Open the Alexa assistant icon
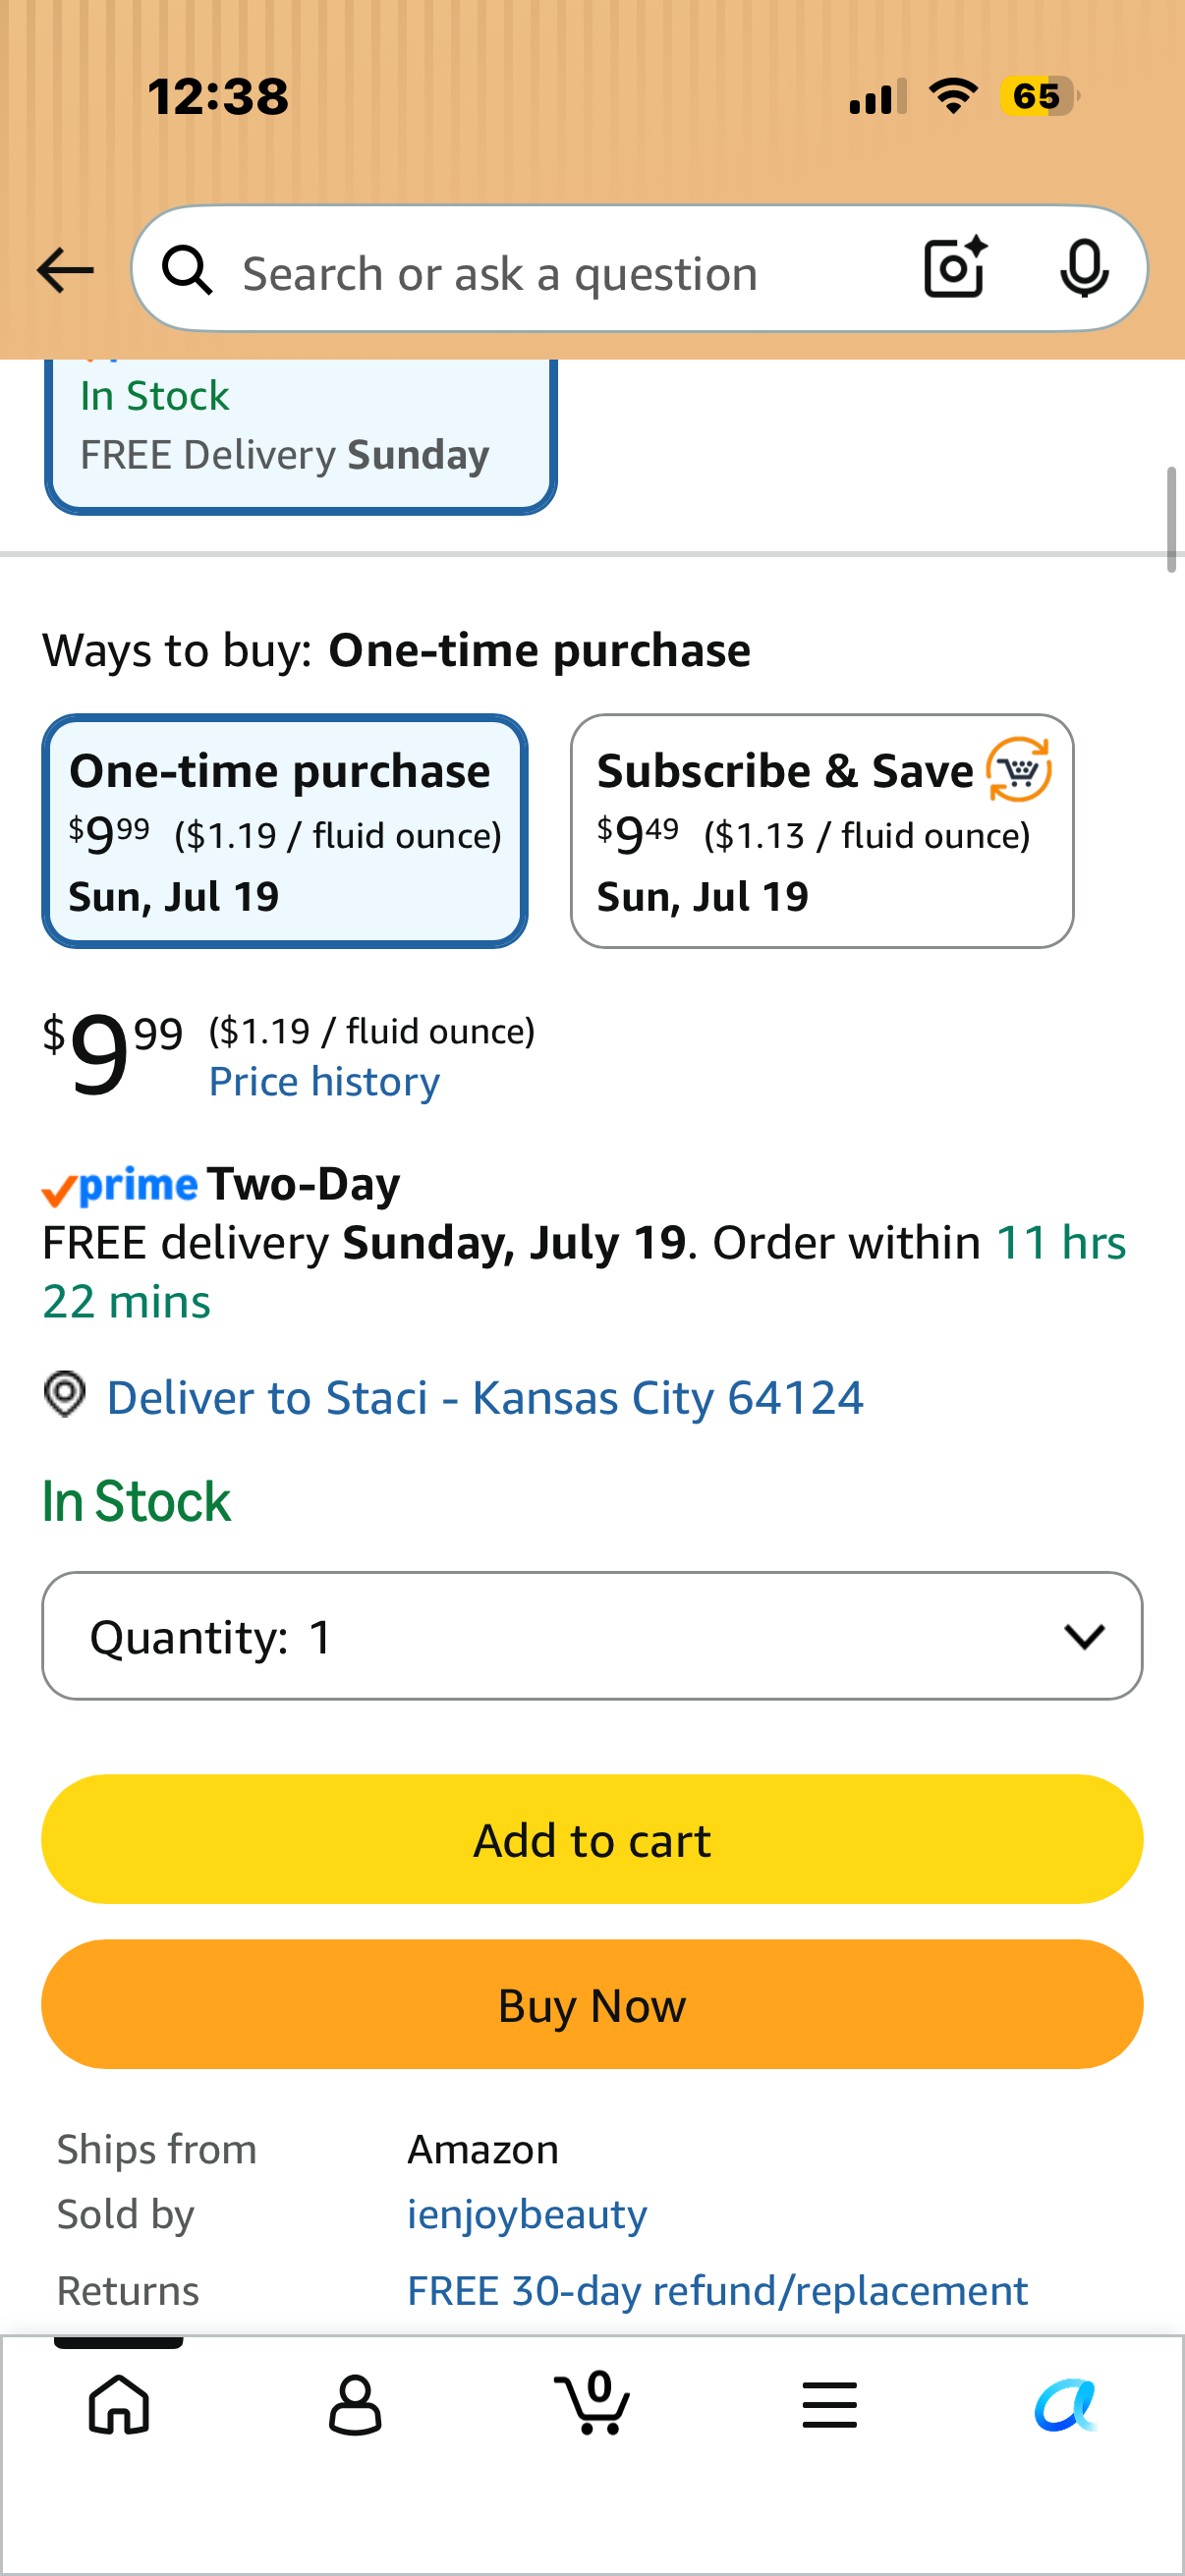 (x=1066, y=2404)
